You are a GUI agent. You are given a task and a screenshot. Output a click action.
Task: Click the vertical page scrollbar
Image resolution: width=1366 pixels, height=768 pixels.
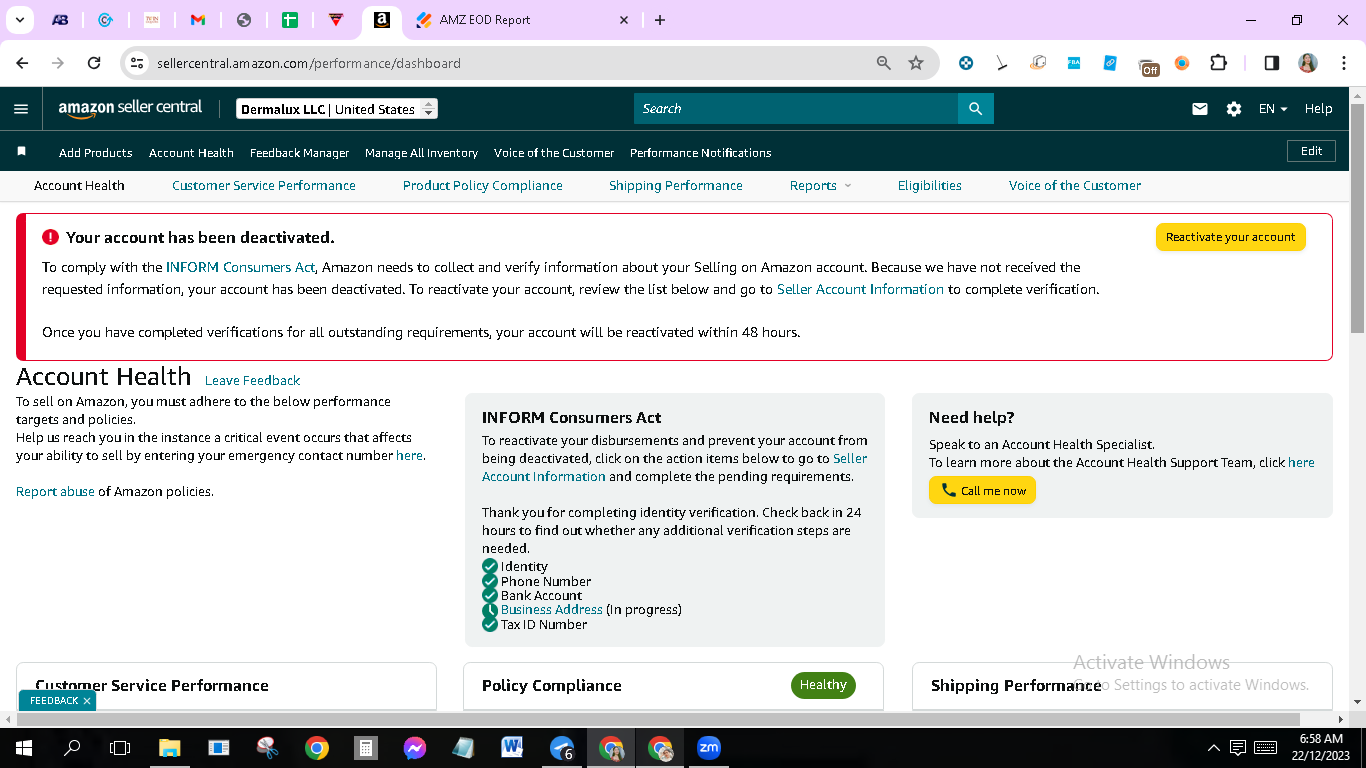pyautogui.click(x=1357, y=218)
